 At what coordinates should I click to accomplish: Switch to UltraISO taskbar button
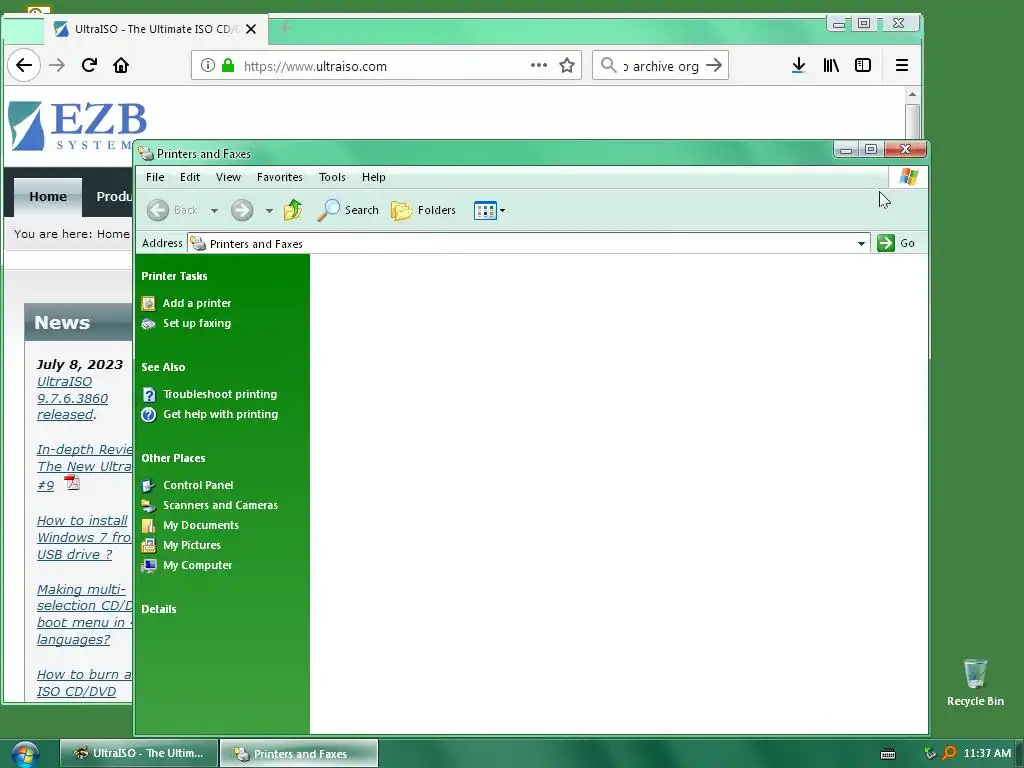[138, 754]
